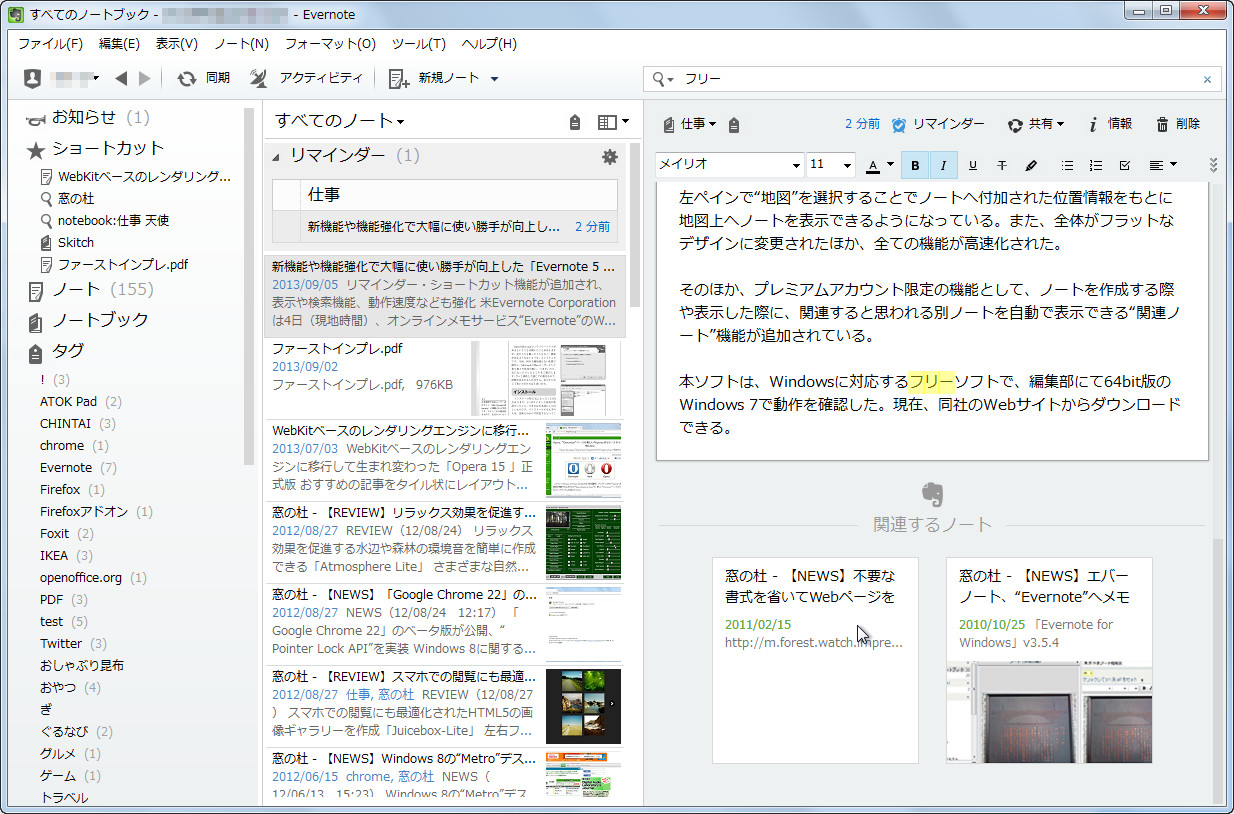
Task: Set a リマインダー with the alarm clock
Action: point(937,124)
